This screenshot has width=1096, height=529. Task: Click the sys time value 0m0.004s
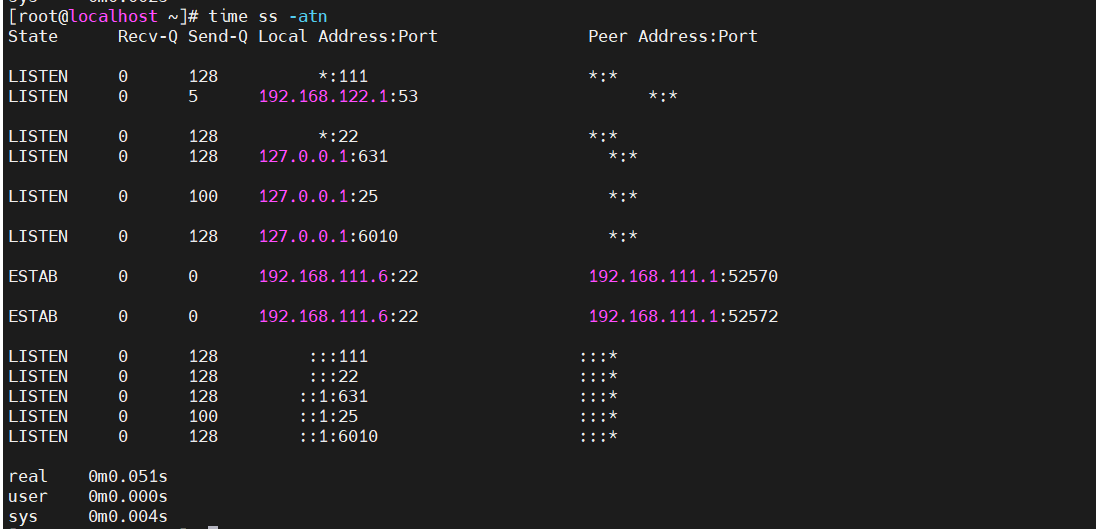click(128, 516)
